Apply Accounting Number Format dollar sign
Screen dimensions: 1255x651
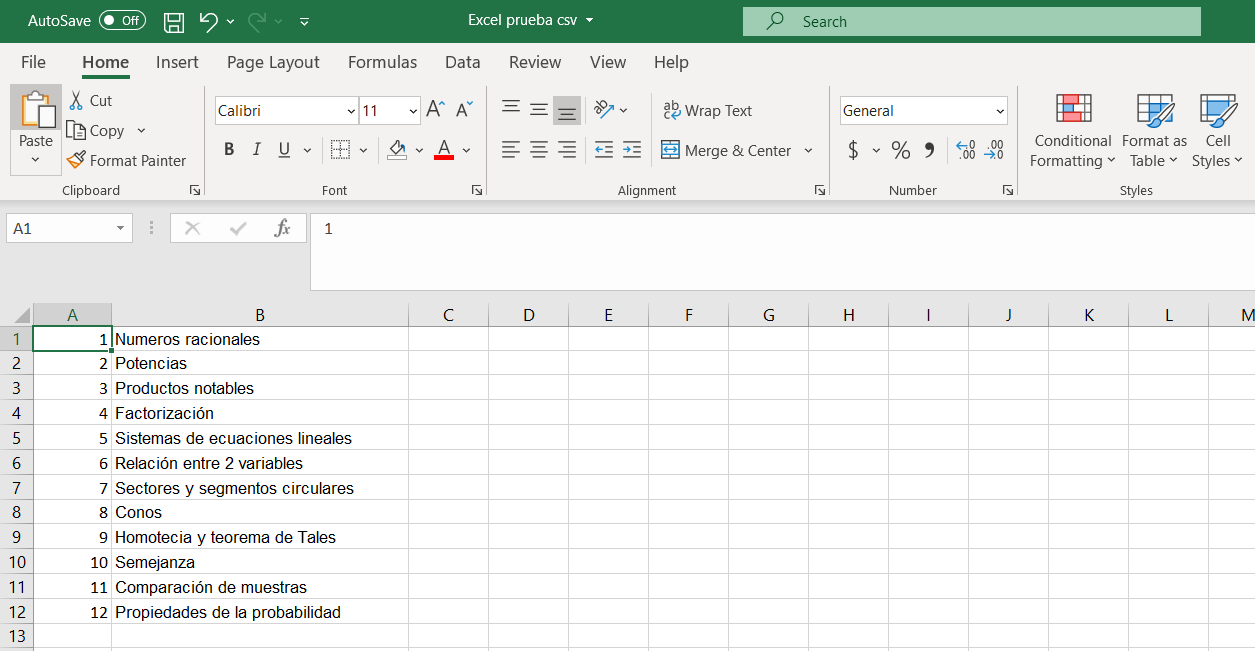pyautogui.click(x=853, y=150)
